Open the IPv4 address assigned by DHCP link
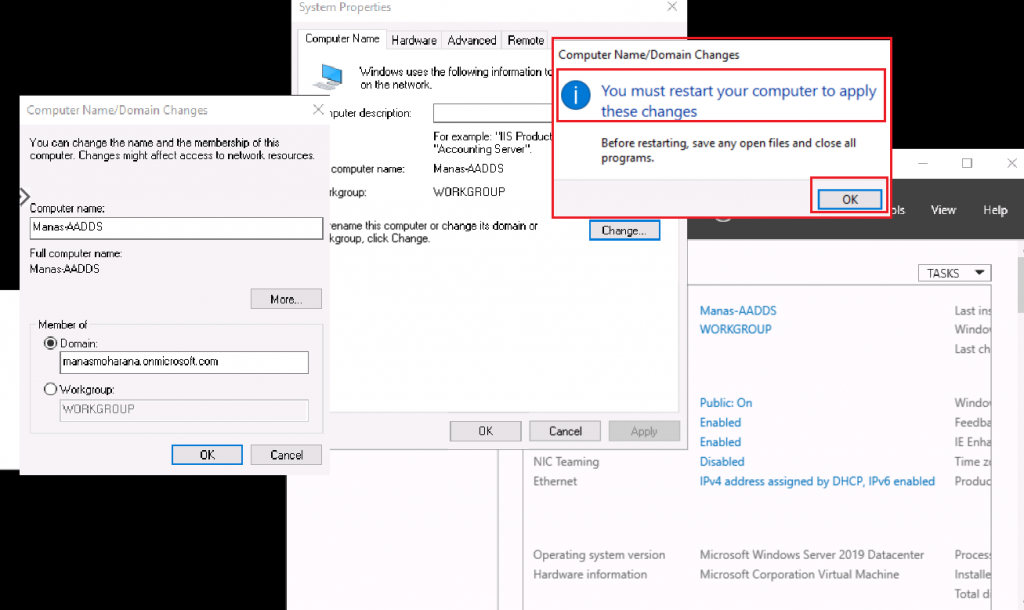Viewport: 1024px width, 610px height. tap(817, 481)
